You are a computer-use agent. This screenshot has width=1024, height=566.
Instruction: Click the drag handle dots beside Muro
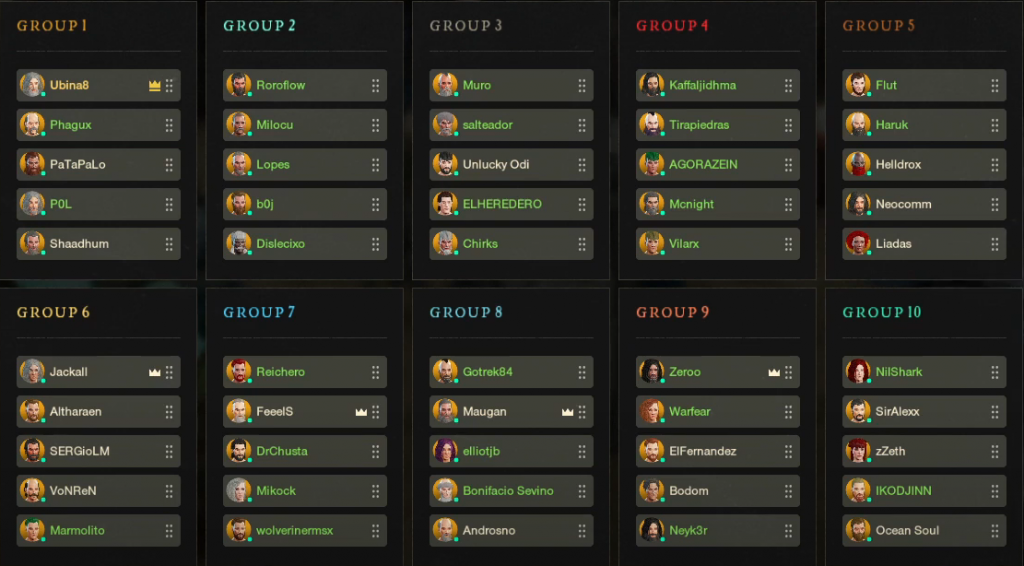[582, 86]
